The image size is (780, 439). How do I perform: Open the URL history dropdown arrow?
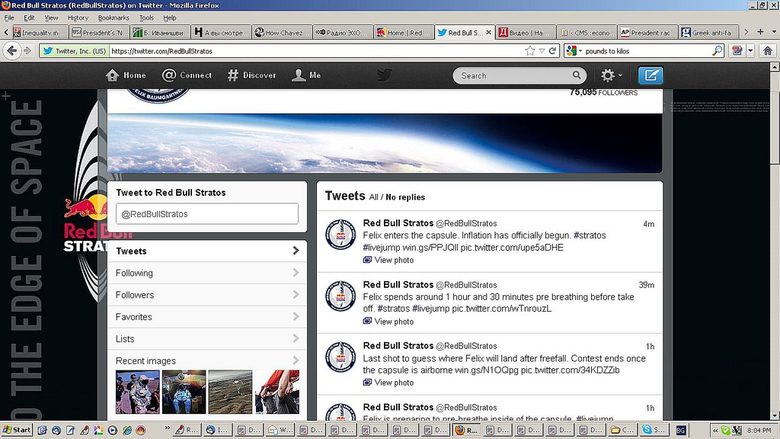click(542, 51)
